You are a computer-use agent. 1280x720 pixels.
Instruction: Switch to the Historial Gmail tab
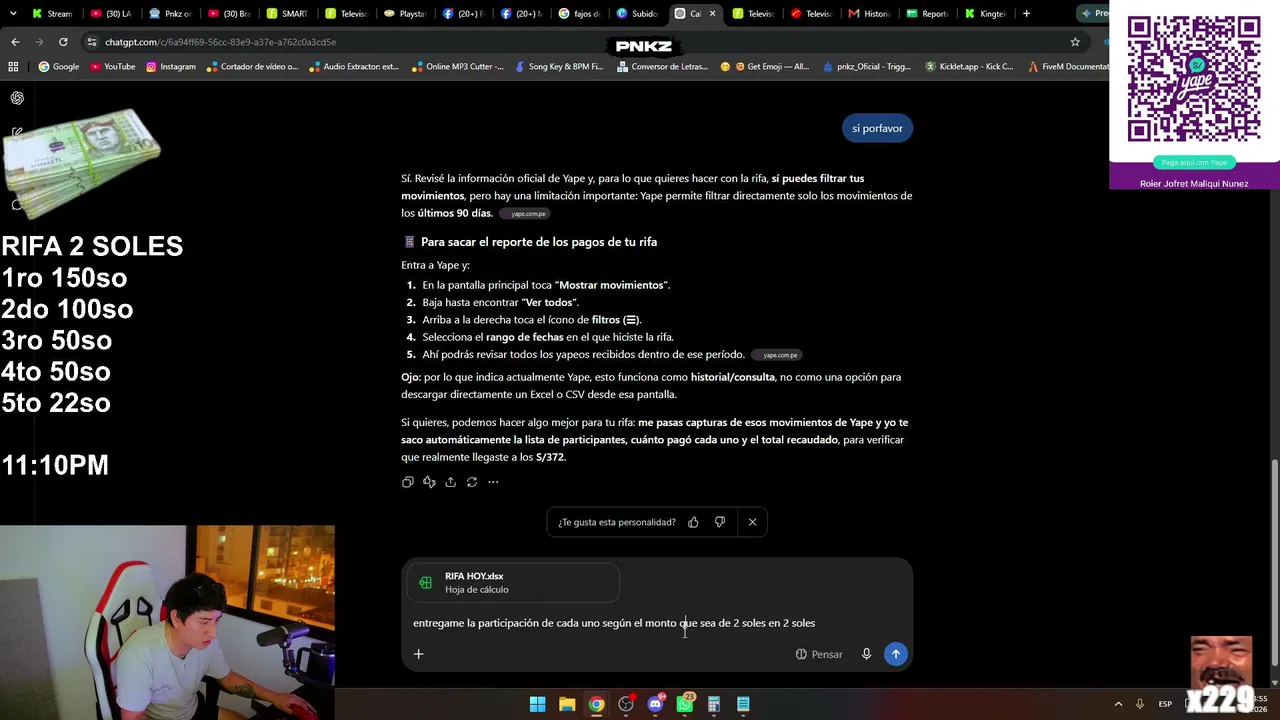869,14
